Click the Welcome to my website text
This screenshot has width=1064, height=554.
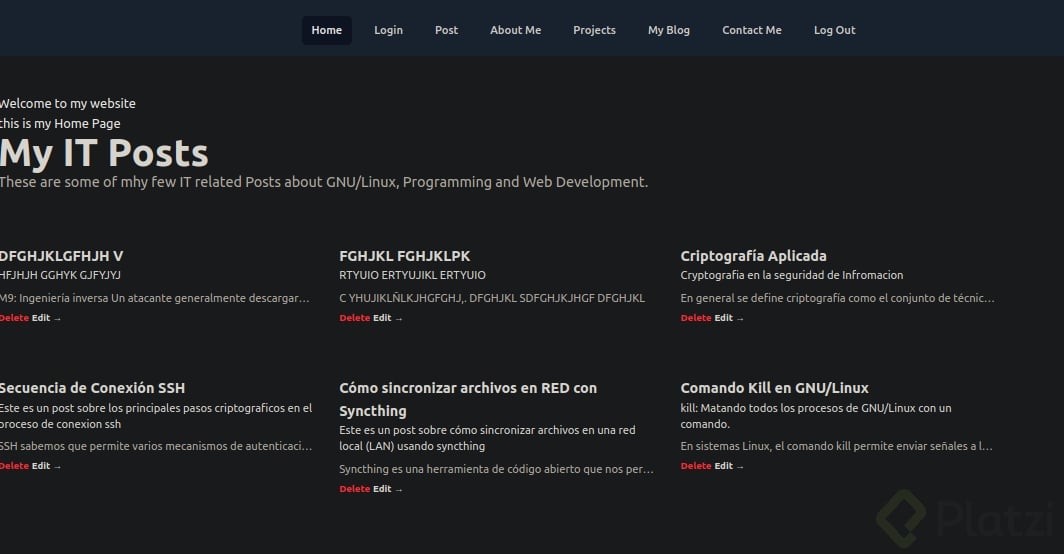[x=67, y=103]
